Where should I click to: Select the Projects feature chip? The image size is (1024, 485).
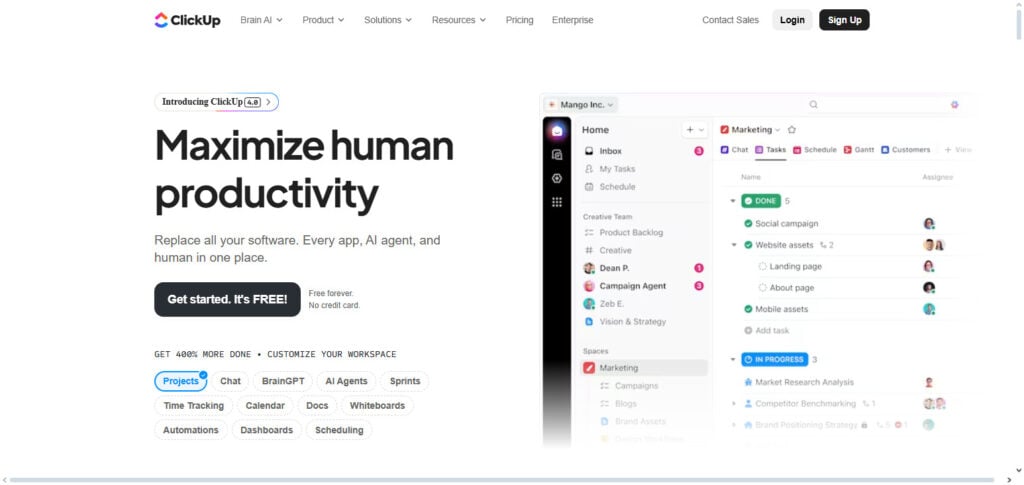(180, 381)
